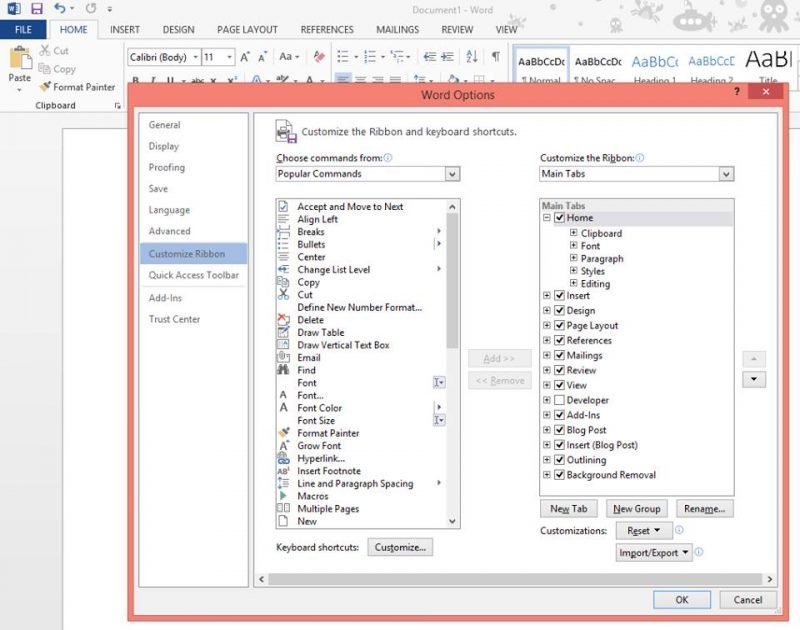Viewport: 800px width, 630px height.
Task: Click the horizontal scrollbar in dialog
Action: pyautogui.click(x=515, y=579)
